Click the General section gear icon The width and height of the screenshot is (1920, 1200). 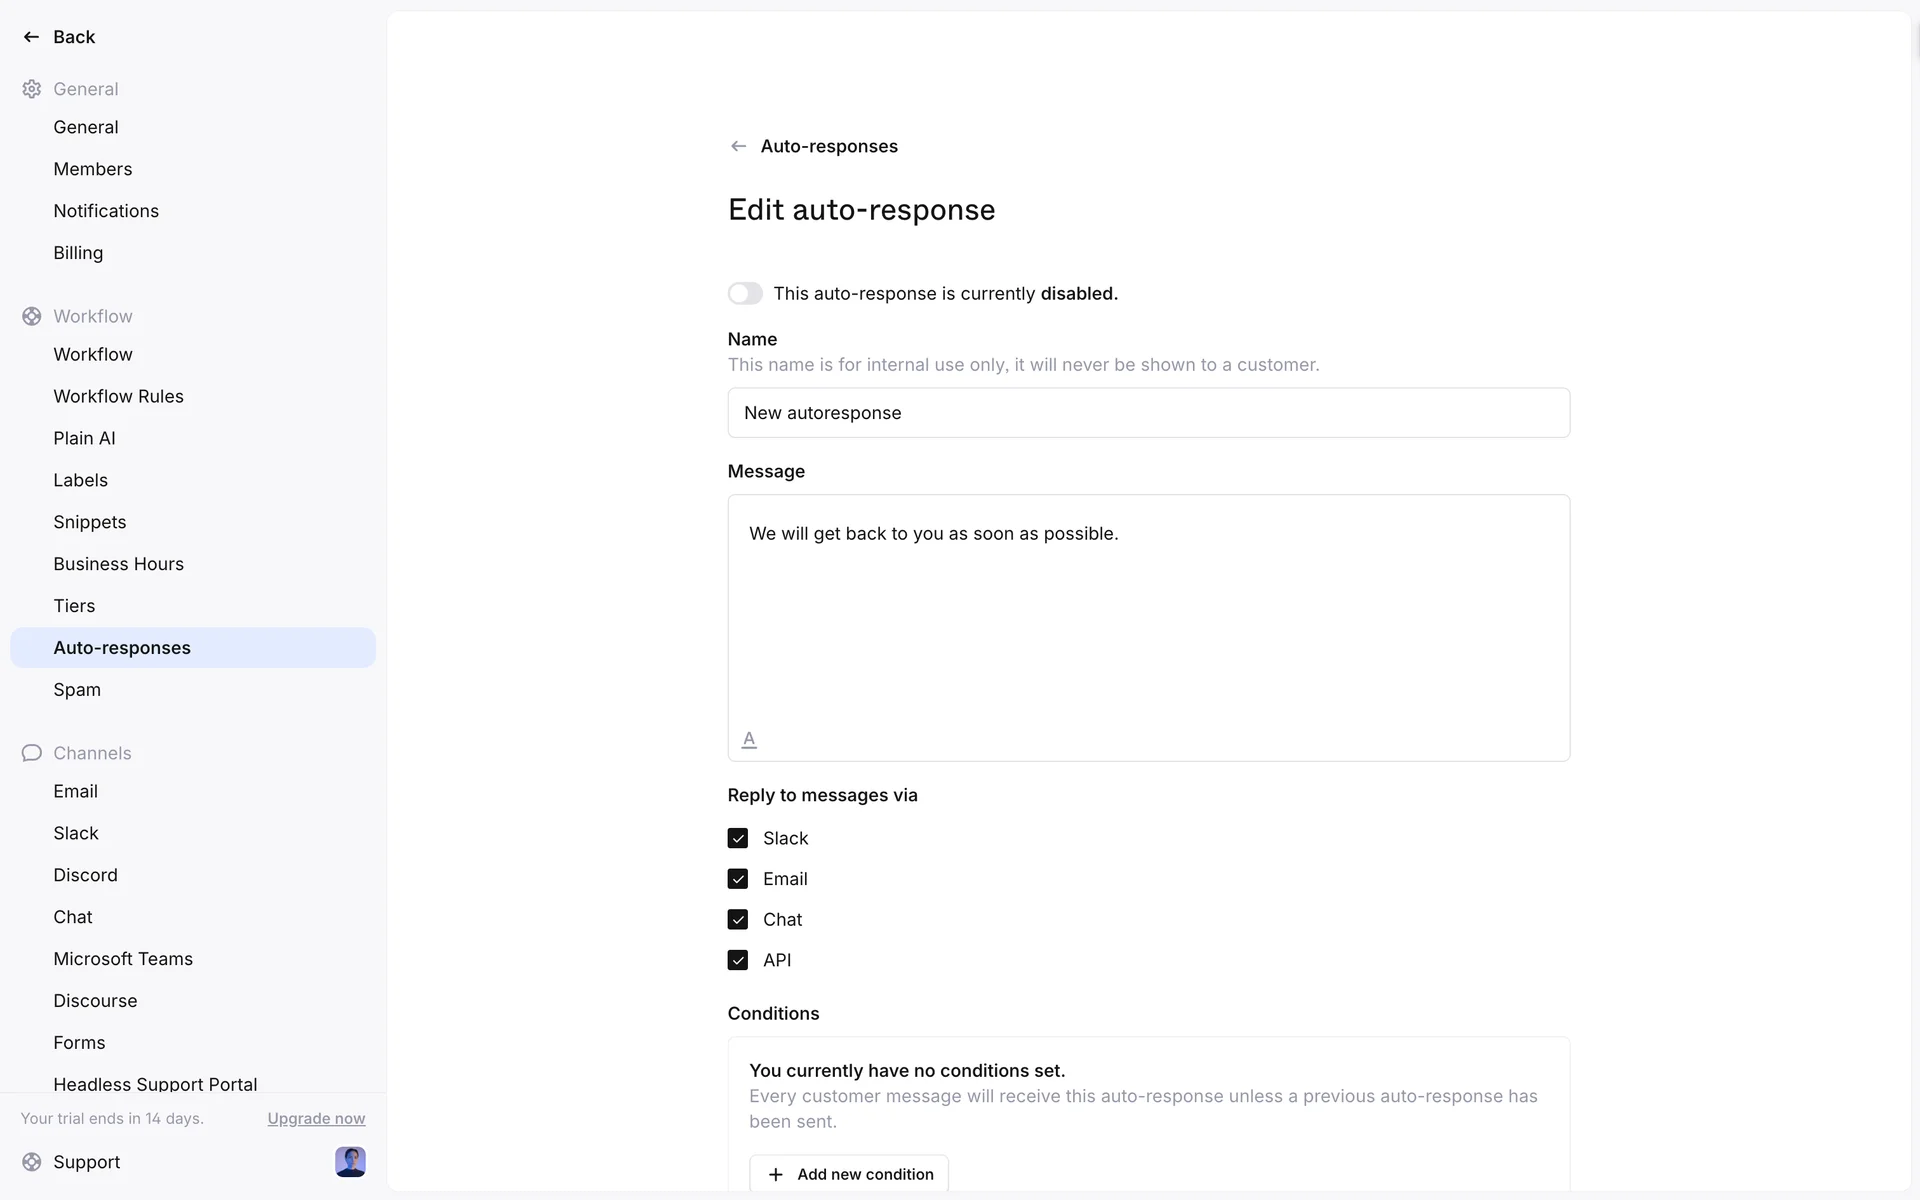[x=32, y=89]
